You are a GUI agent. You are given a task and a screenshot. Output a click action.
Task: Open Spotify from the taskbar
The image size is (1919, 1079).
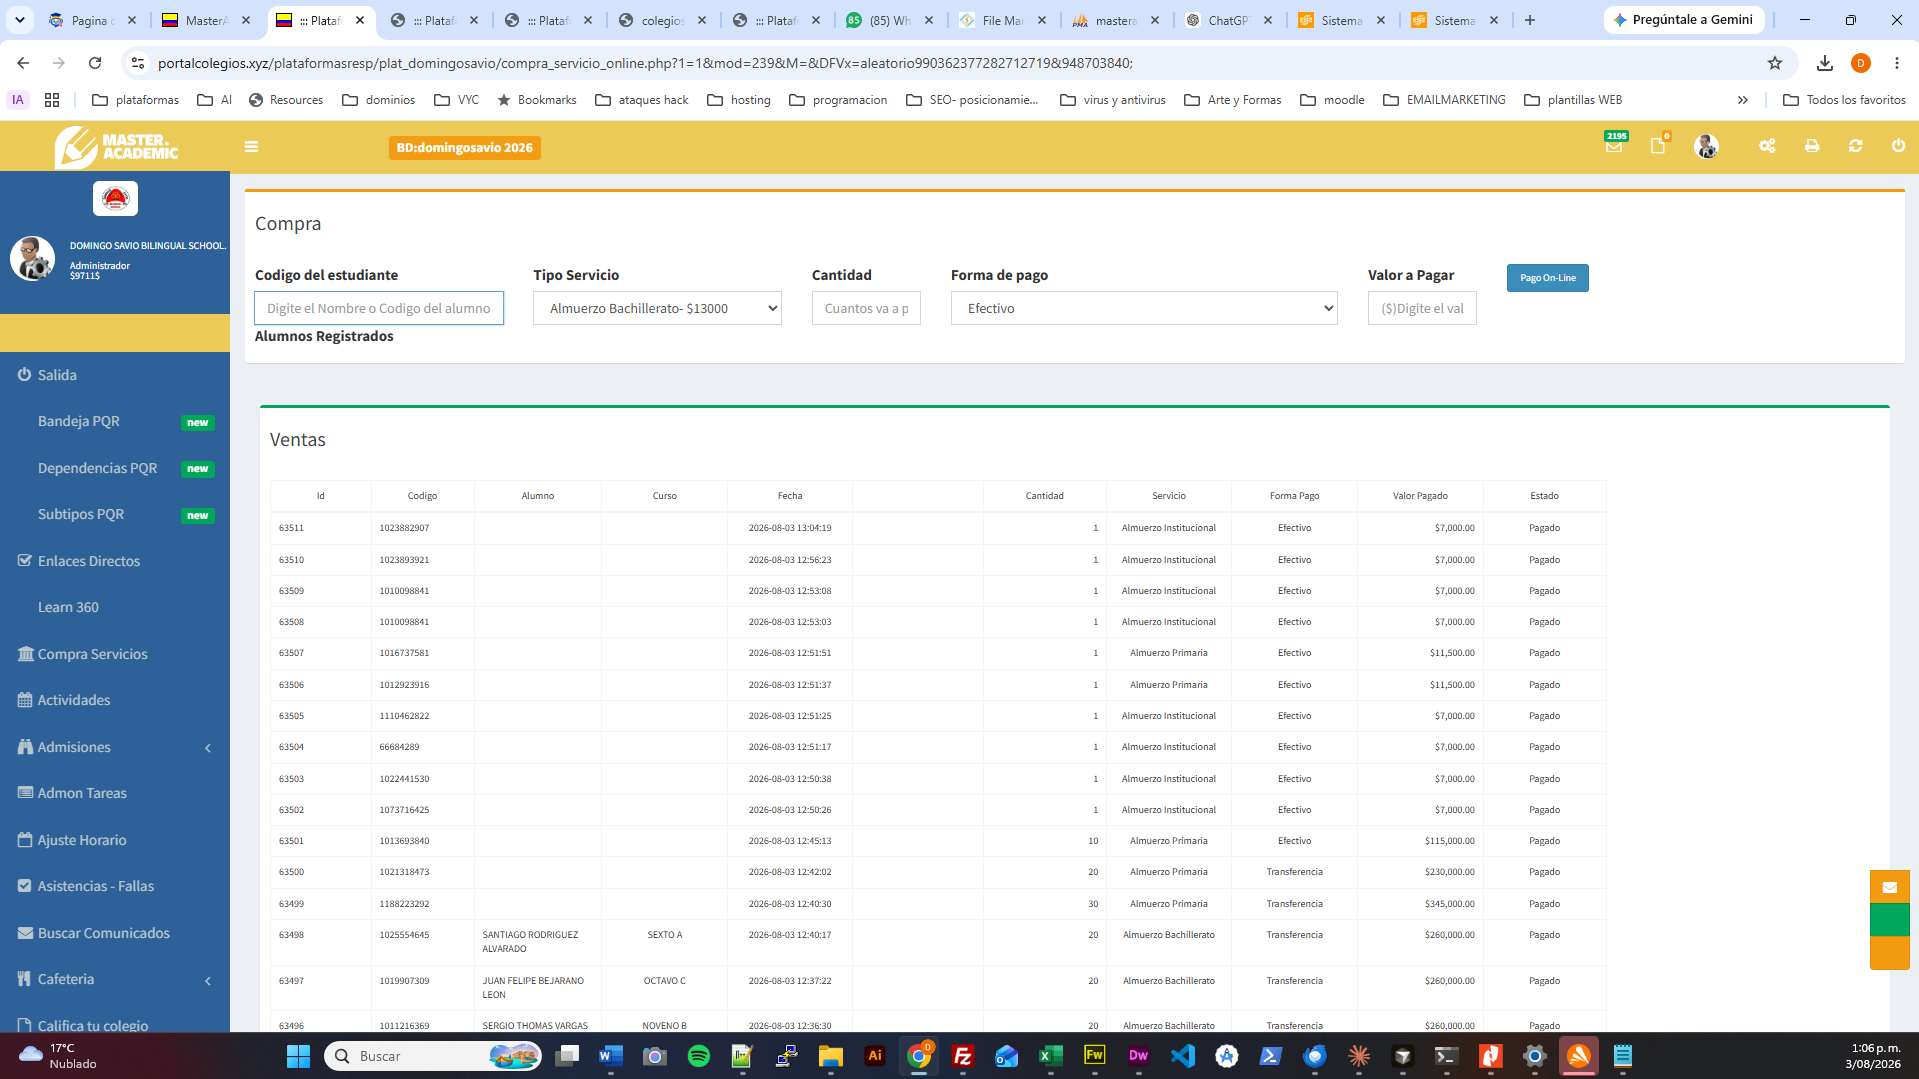coord(698,1056)
